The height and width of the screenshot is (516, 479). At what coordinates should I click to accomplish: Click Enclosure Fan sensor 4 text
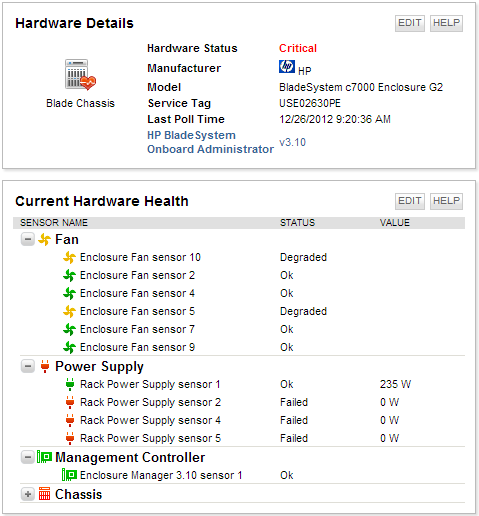tap(137, 293)
